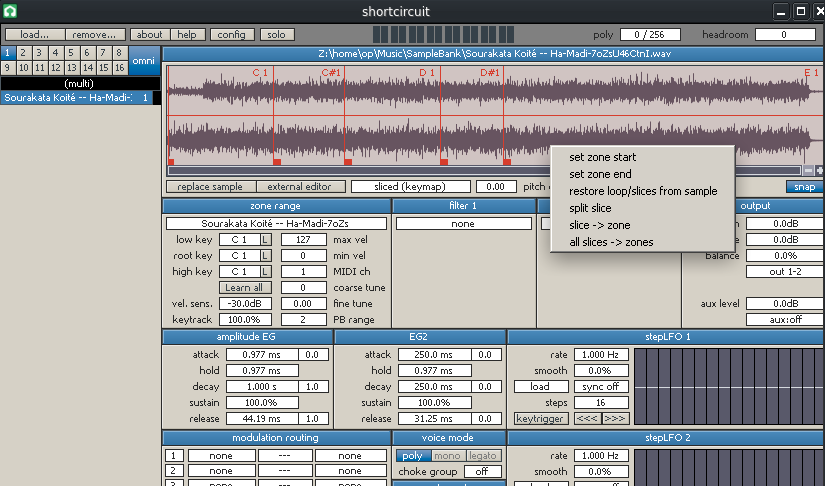Click the keytrack 100.0% field
Image resolution: width=825 pixels, height=486 pixels.
click(x=245, y=319)
